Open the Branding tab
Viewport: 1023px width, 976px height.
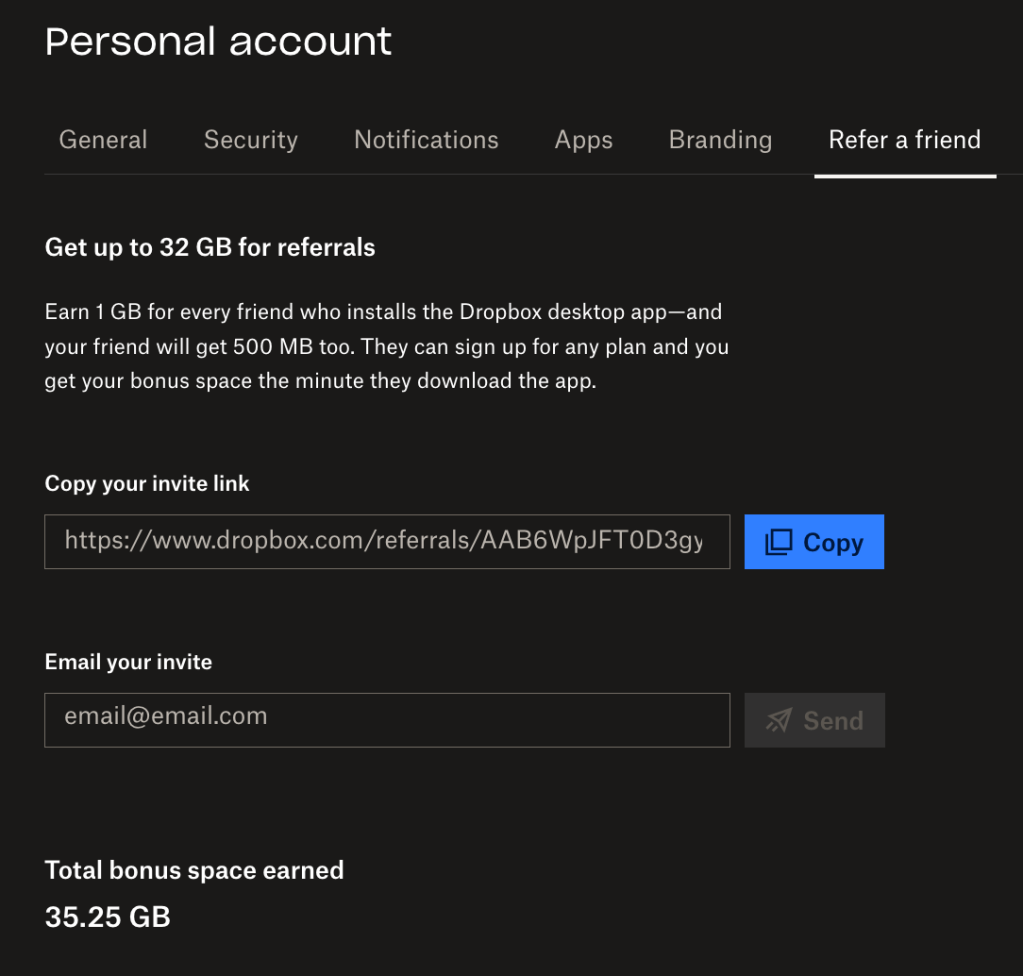click(720, 140)
